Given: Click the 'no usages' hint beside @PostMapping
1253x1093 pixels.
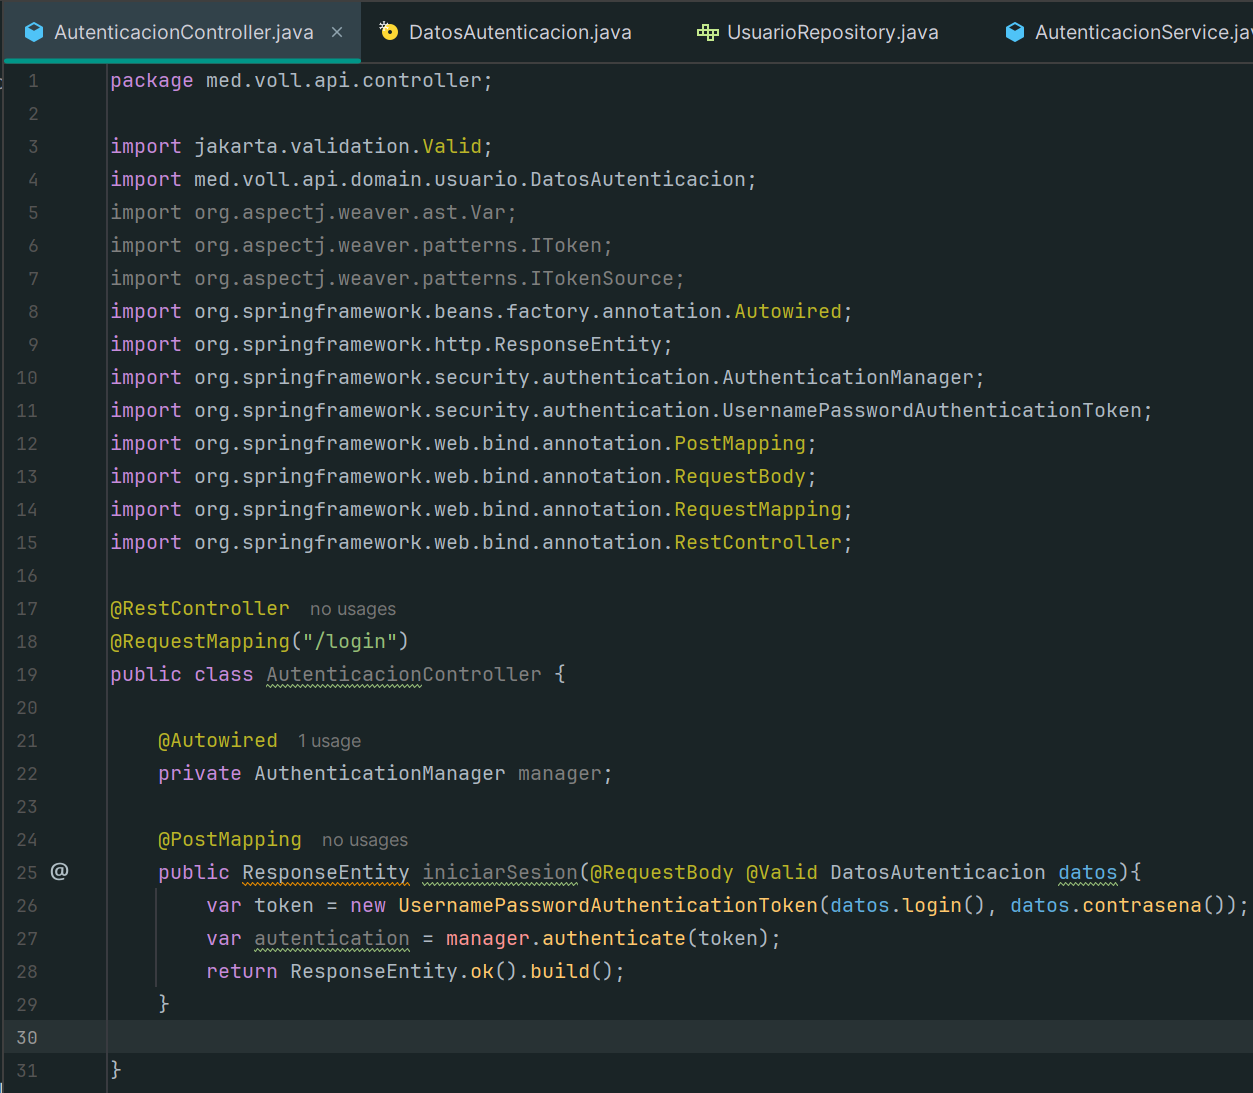Looking at the screenshot, I should coord(365,840).
